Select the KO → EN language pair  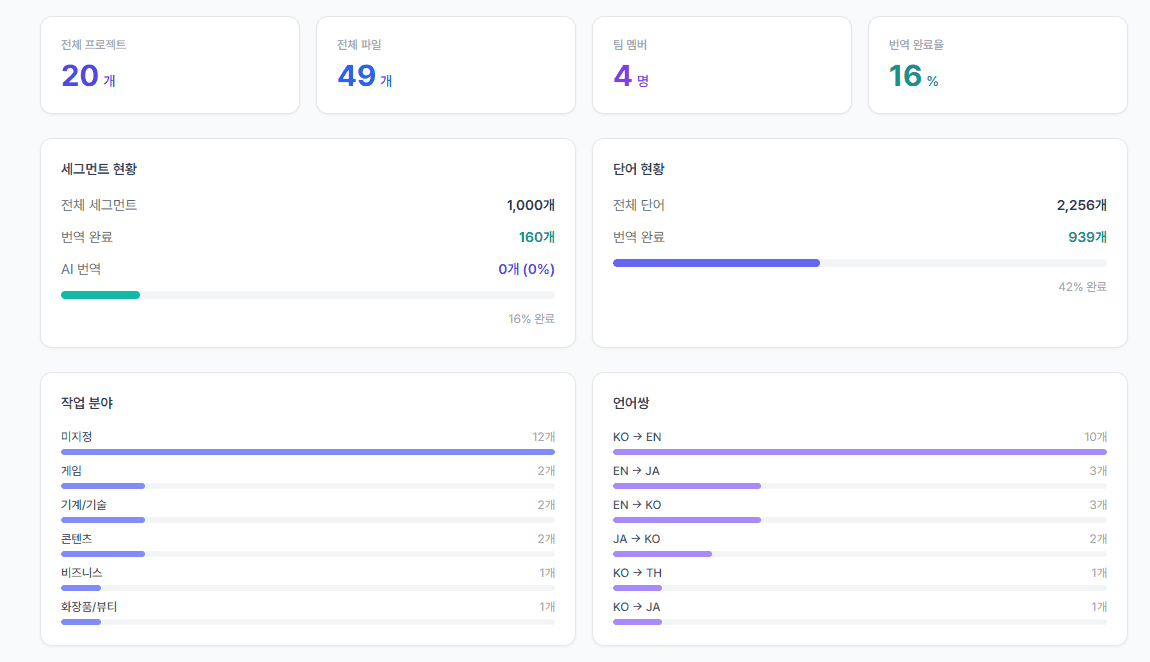point(860,443)
